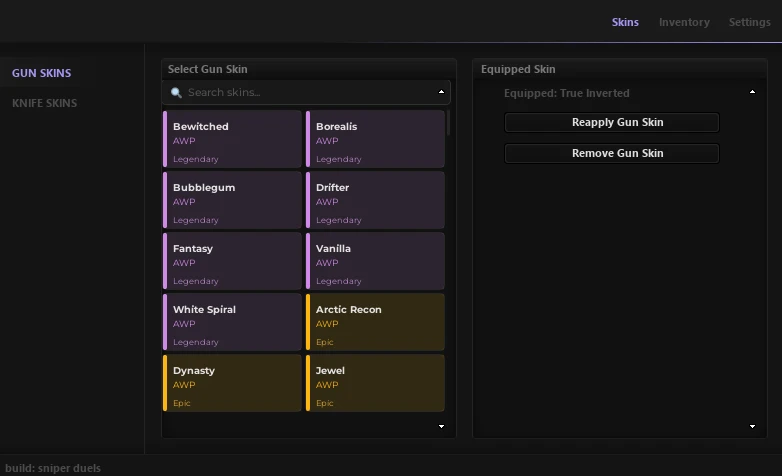
Task: Pick the Drifter AWP skin
Action: 375,200
